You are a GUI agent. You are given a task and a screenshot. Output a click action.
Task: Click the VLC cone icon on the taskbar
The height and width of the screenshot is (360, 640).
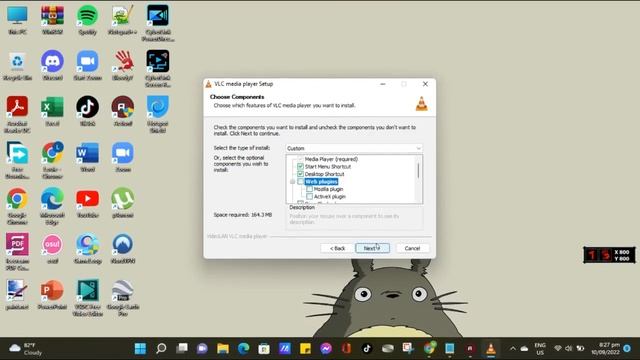[x=491, y=349]
